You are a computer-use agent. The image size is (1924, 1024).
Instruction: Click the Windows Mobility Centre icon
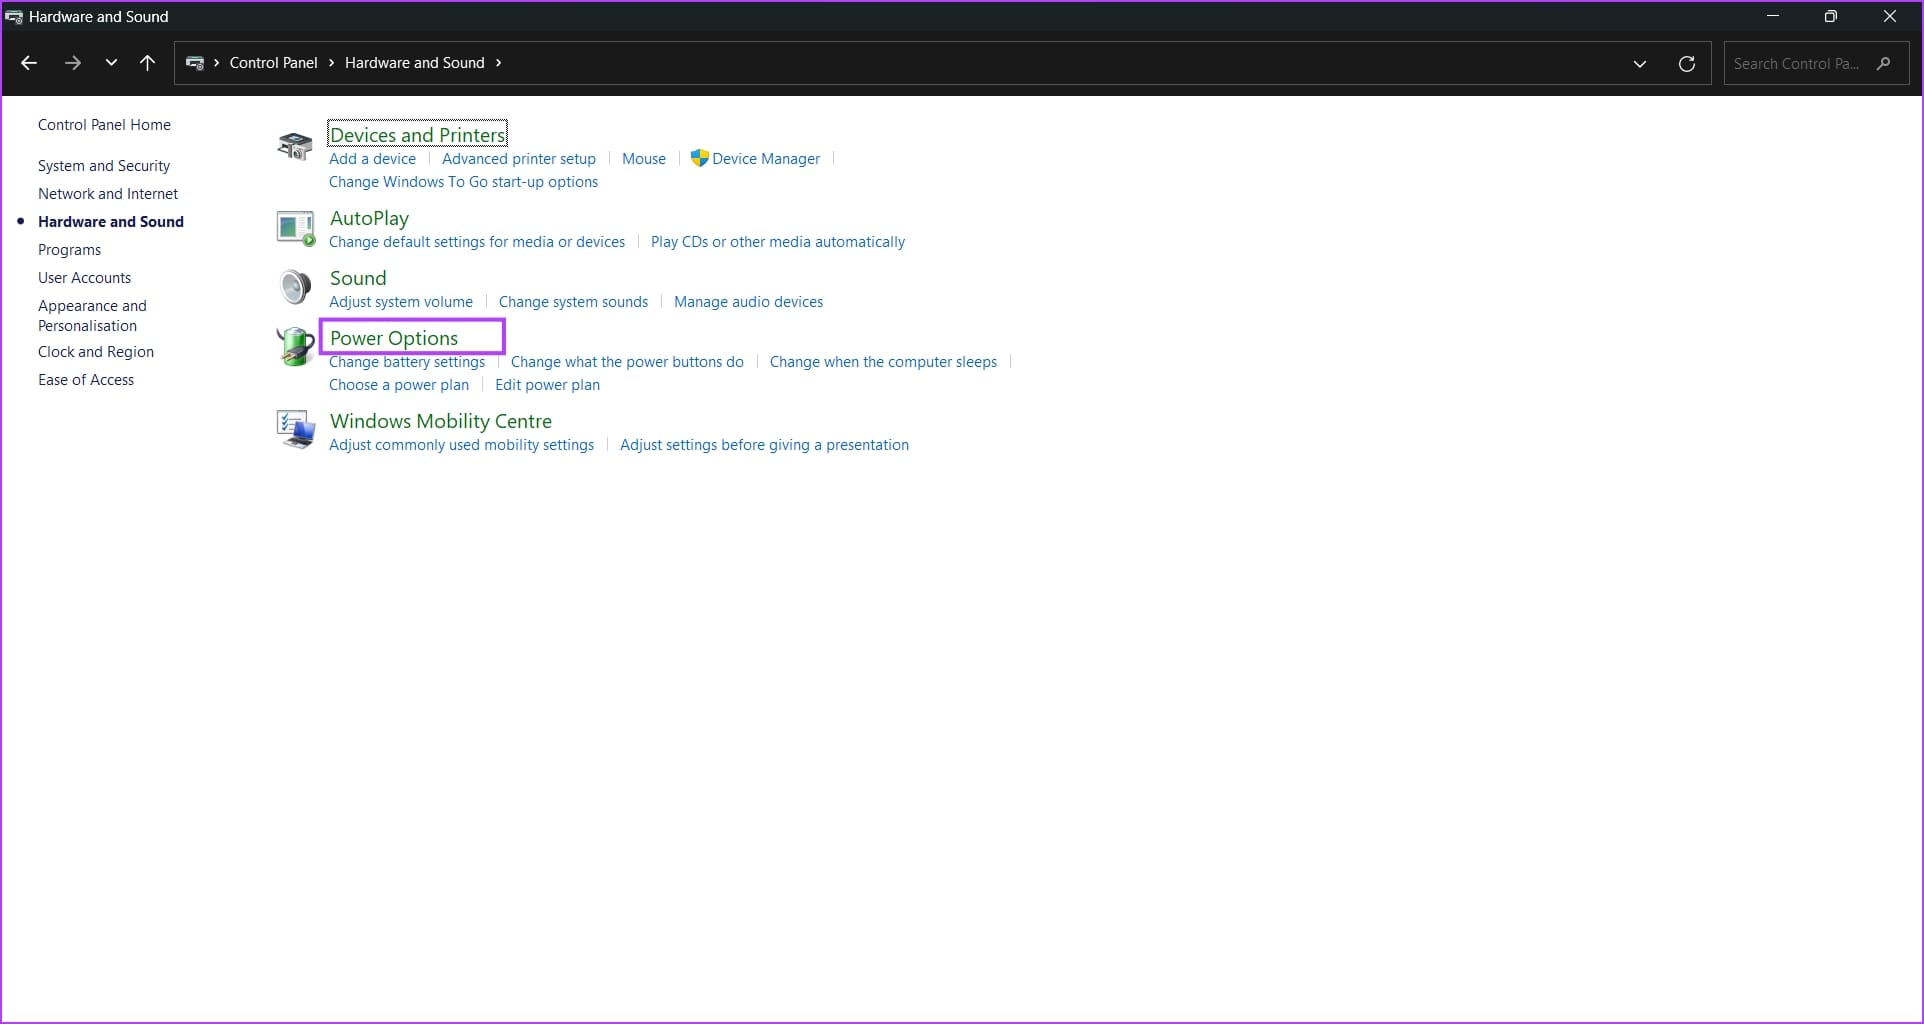[x=295, y=429]
